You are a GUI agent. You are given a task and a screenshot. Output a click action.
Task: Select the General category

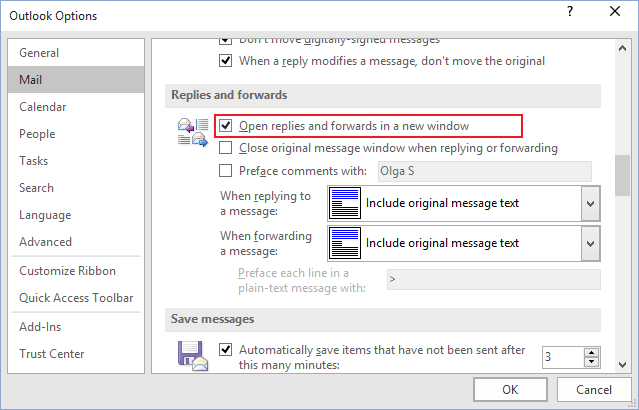(x=76, y=53)
